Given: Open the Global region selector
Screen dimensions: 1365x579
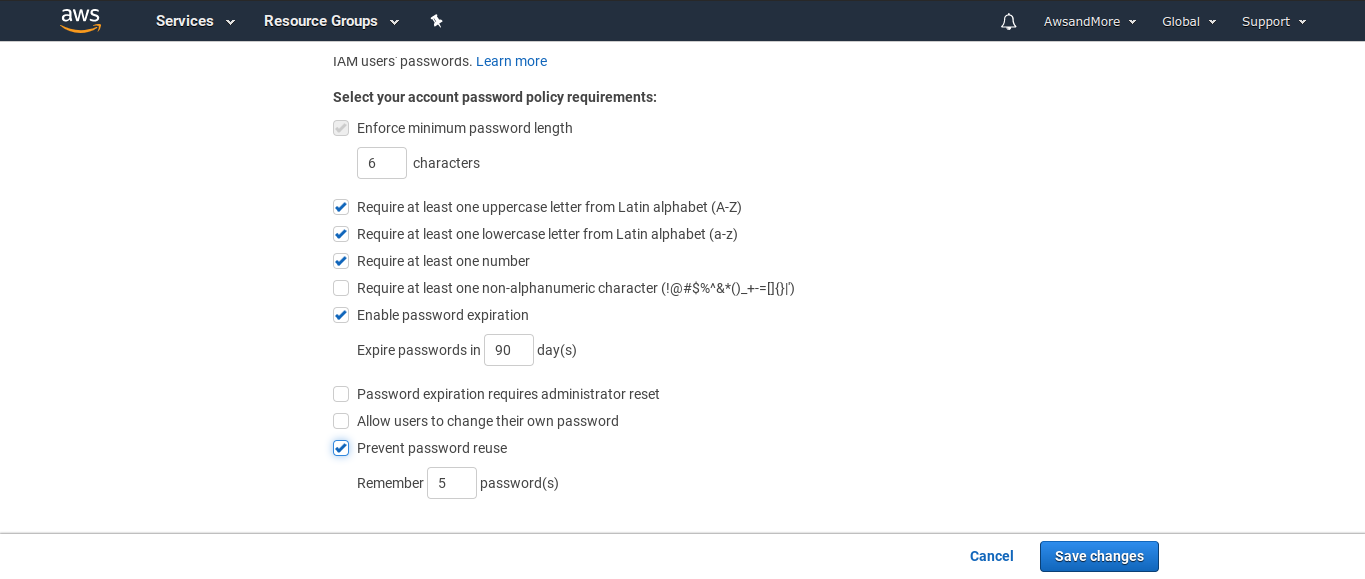Looking at the screenshot, I should click(1189, 21).
